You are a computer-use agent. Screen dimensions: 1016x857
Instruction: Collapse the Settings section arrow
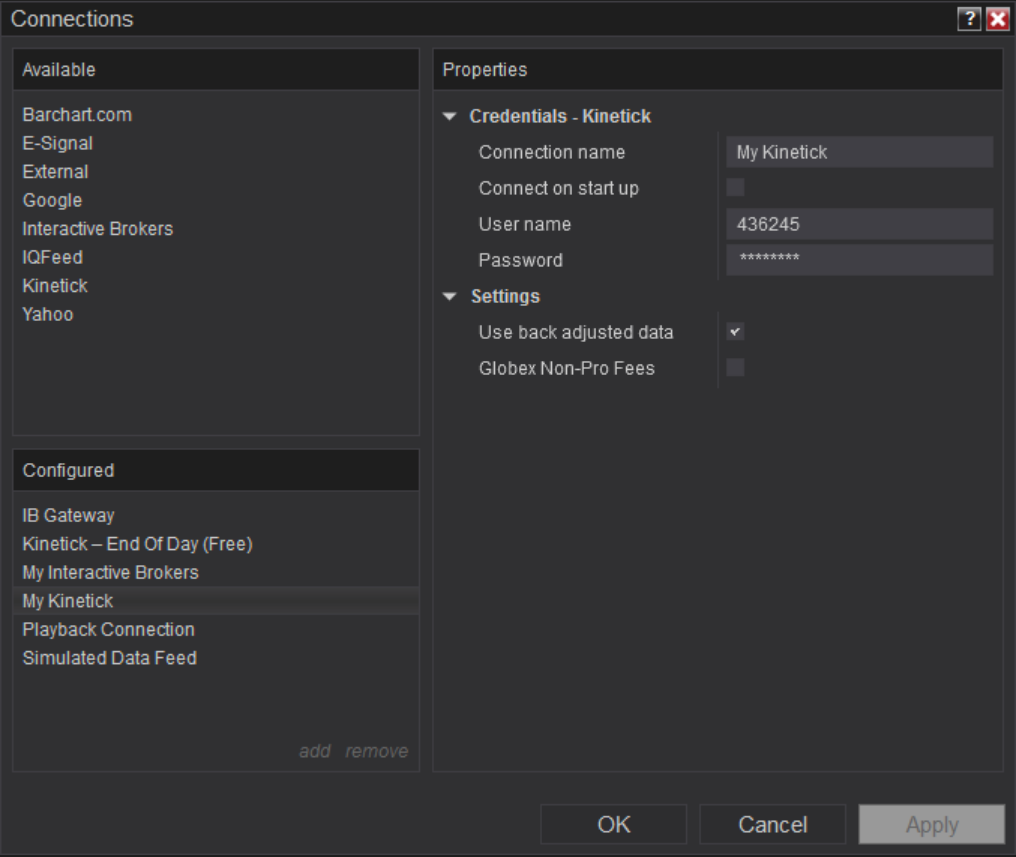tap(450, 297)
